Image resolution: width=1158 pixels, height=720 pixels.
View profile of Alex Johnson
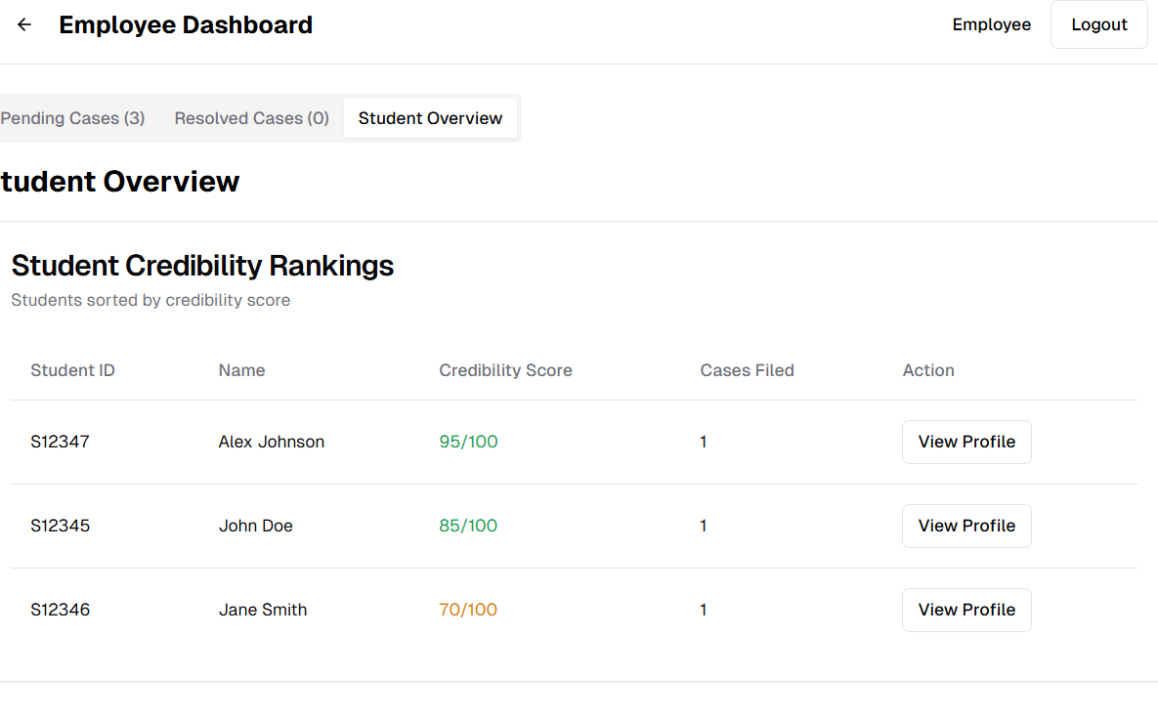pyautogui.click(x=966, y=442)
